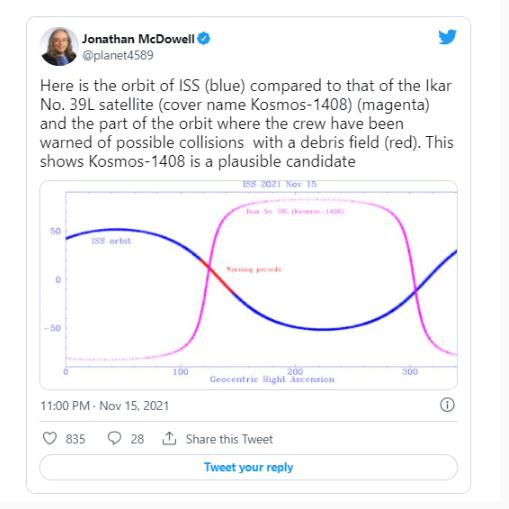Click the share upload arrow icon
This screenshot has height=509, width=509.
pyautogui.click(x=169, y=438)
